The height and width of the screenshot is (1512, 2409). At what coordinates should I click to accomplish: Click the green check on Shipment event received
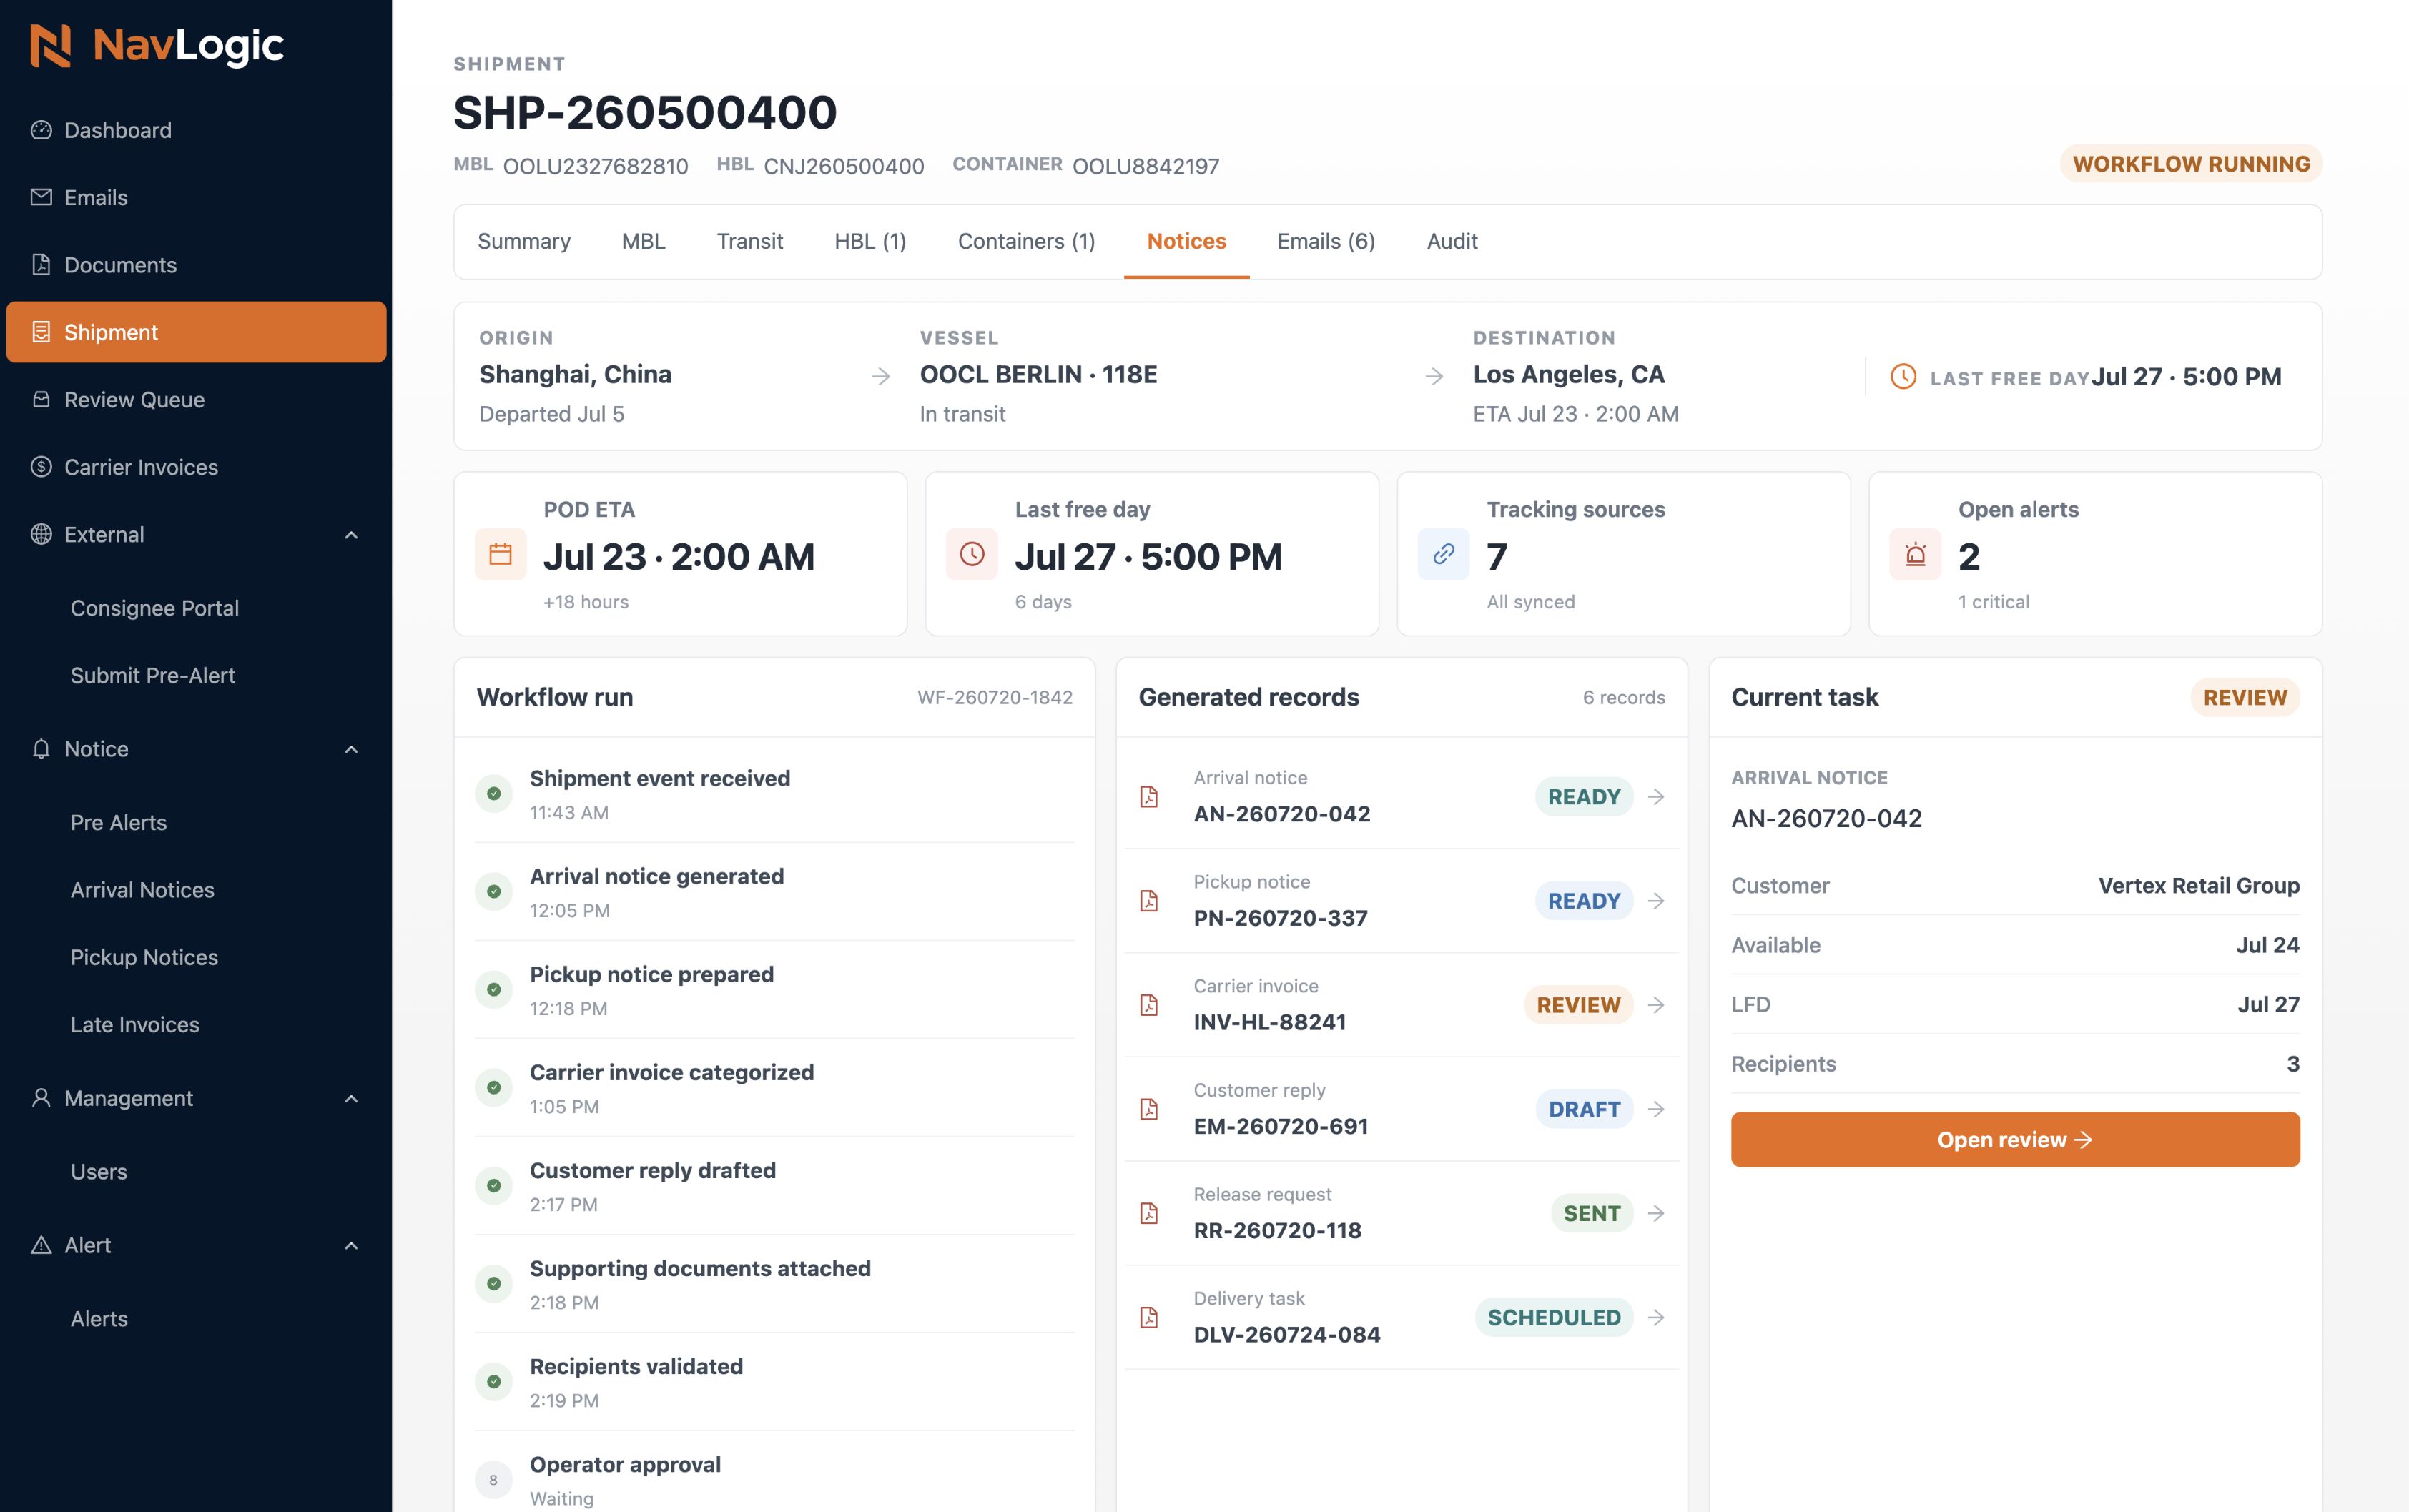pos(493,794)
